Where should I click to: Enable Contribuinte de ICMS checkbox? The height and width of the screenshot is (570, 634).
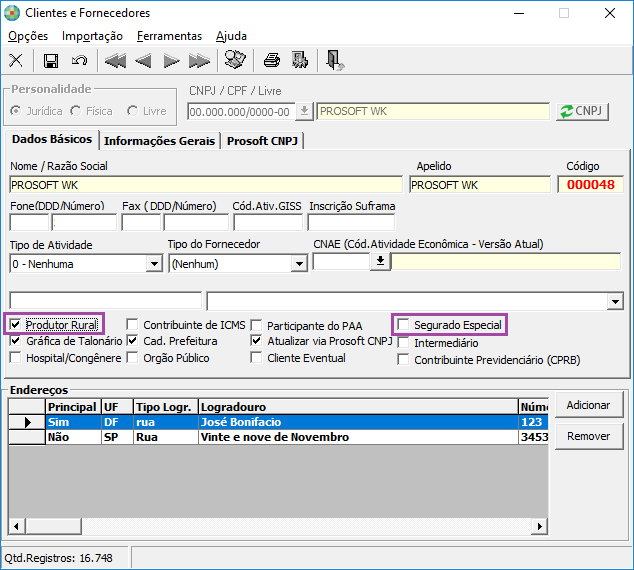click(132, 324)
